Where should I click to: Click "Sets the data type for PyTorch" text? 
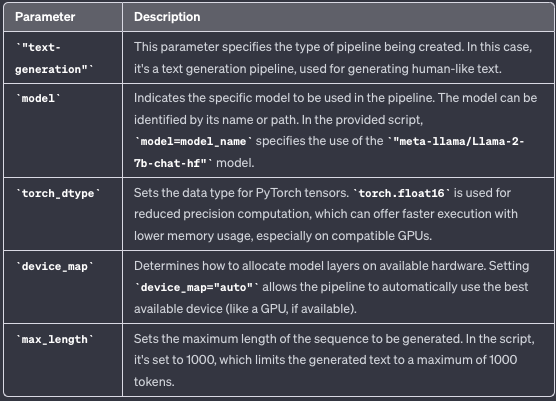click(x=241, y=193)
